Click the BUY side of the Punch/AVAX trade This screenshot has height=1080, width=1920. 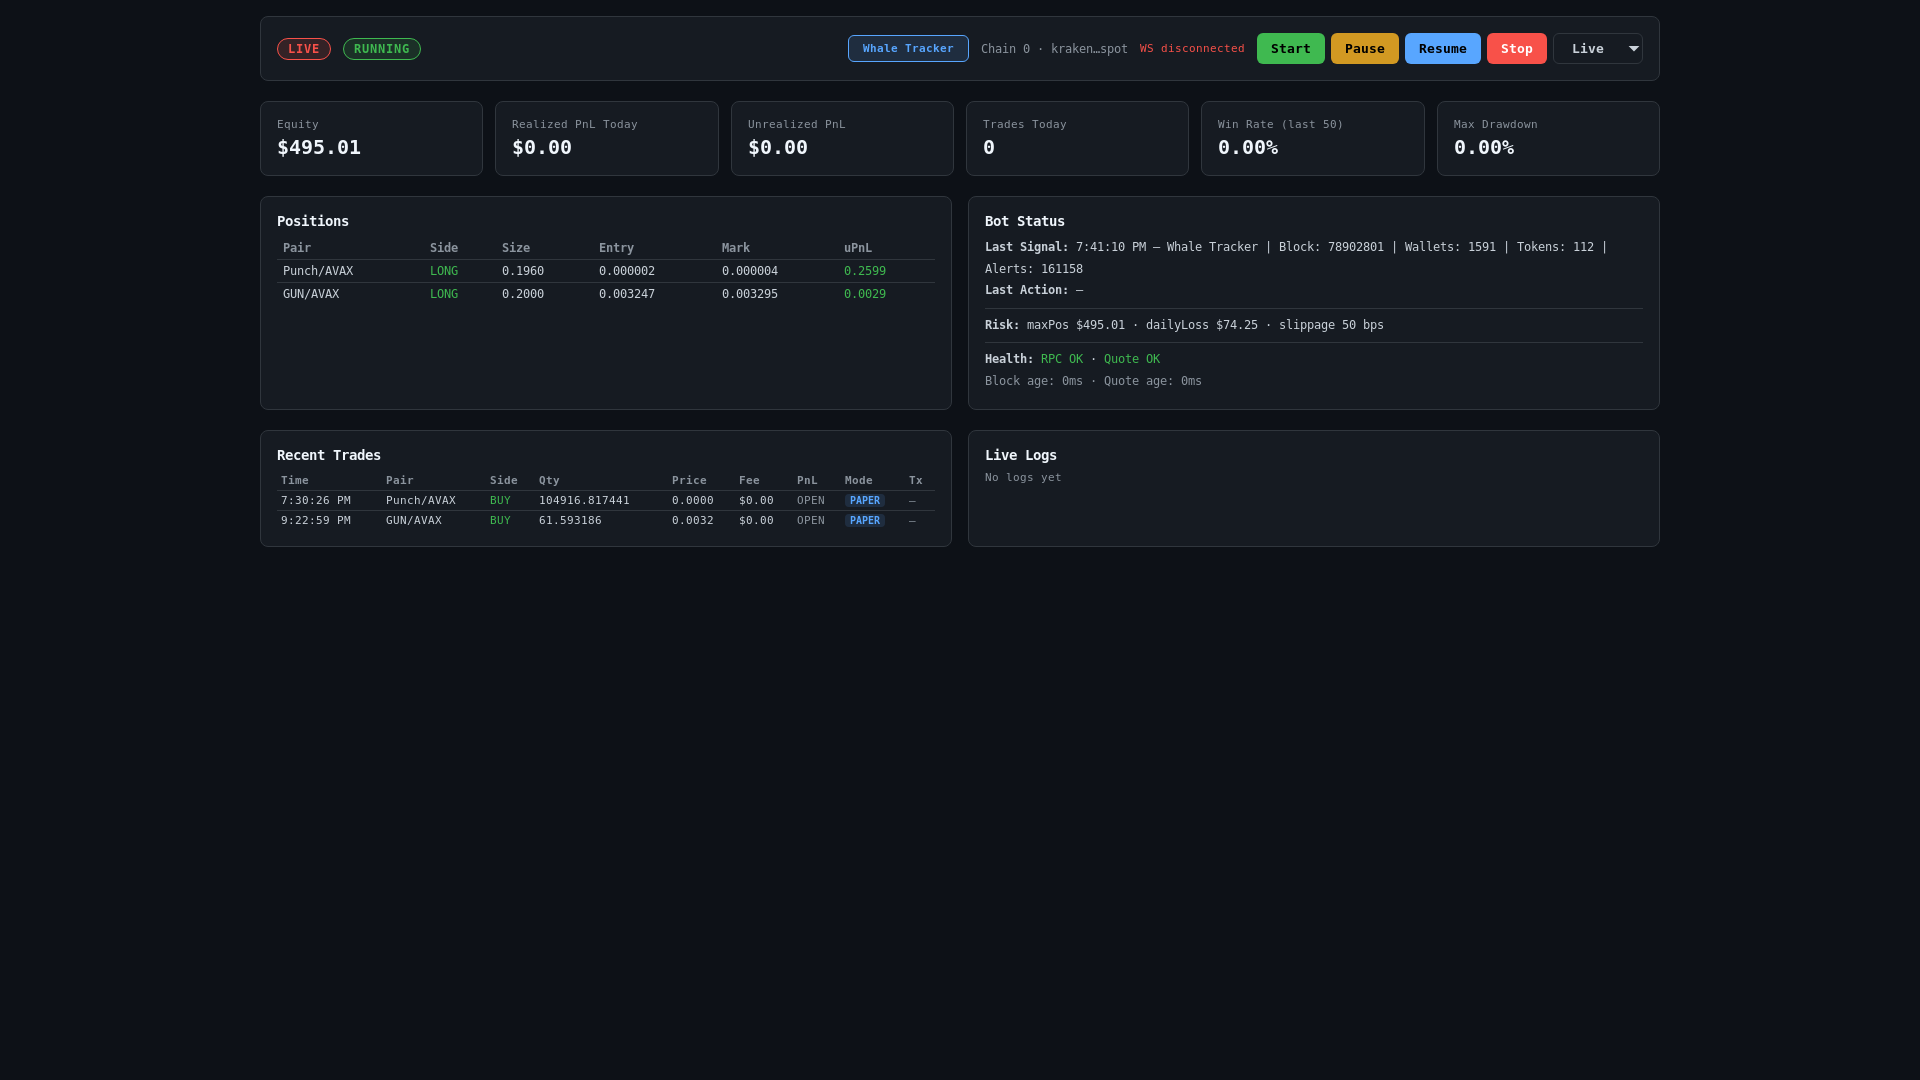coord(500,501)
